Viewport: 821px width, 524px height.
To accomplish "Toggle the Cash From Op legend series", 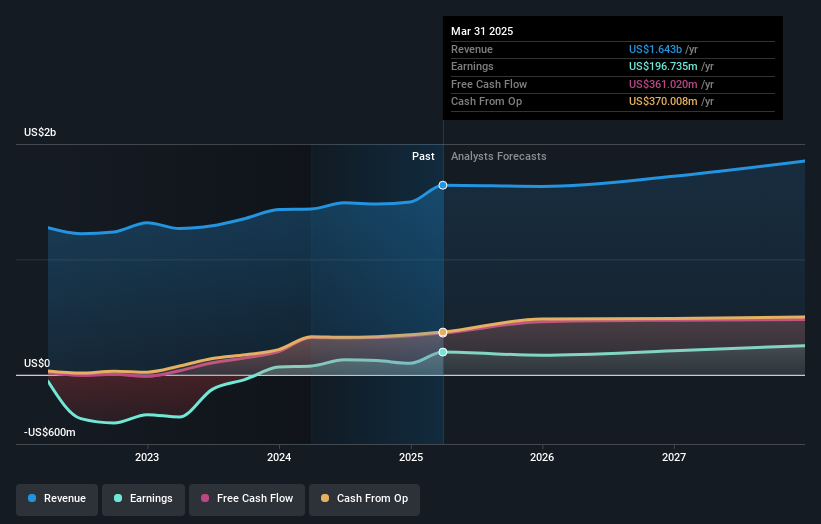I will click(x=364, y=499).
